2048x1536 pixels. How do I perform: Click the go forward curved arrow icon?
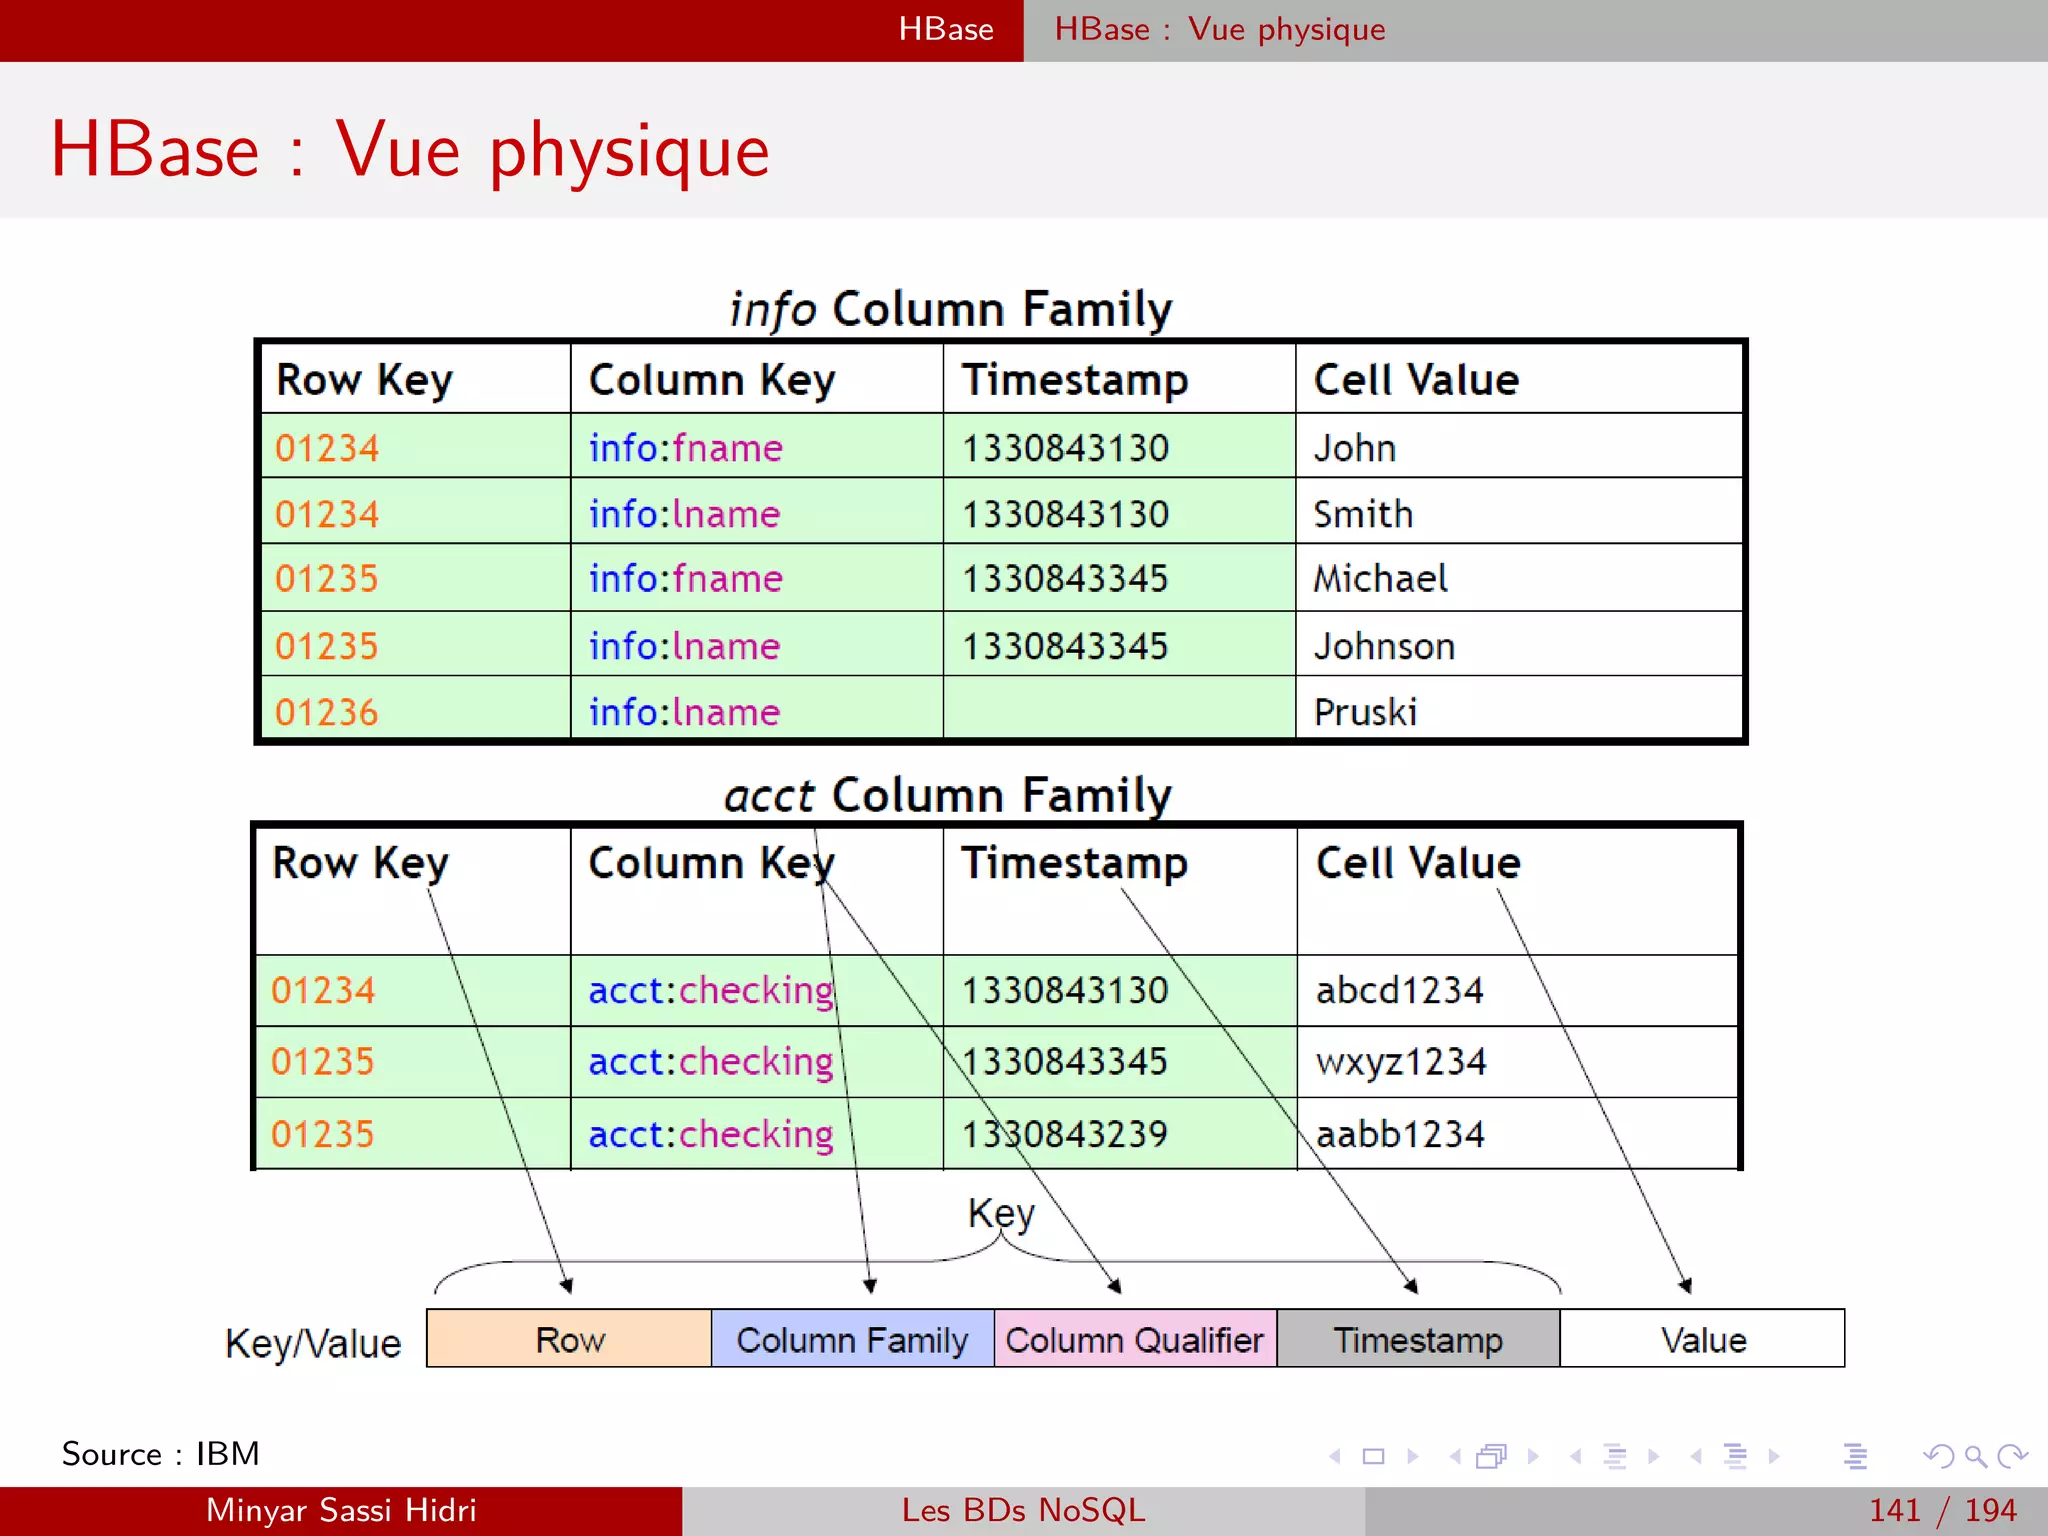click(x=2012, y=1456)
